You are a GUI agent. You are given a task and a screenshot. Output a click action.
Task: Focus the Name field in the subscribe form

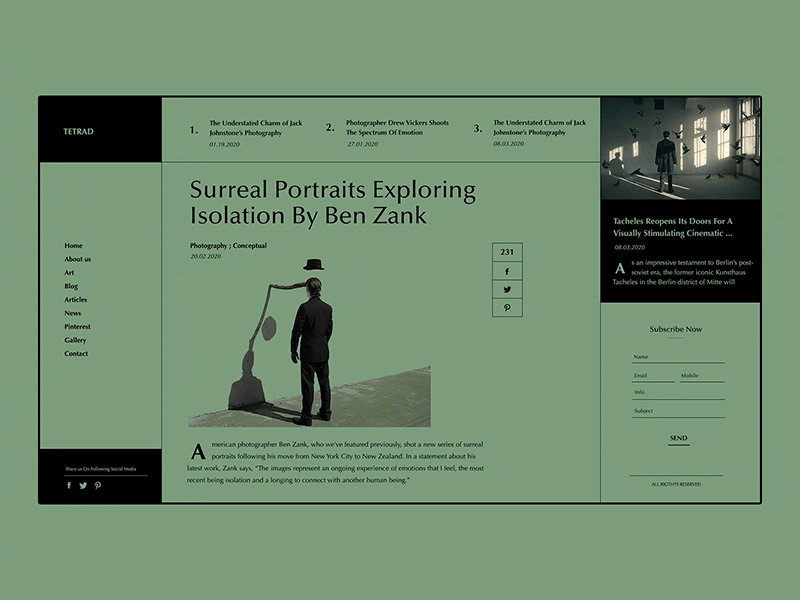pyautogui.click(x=678, y=357)
